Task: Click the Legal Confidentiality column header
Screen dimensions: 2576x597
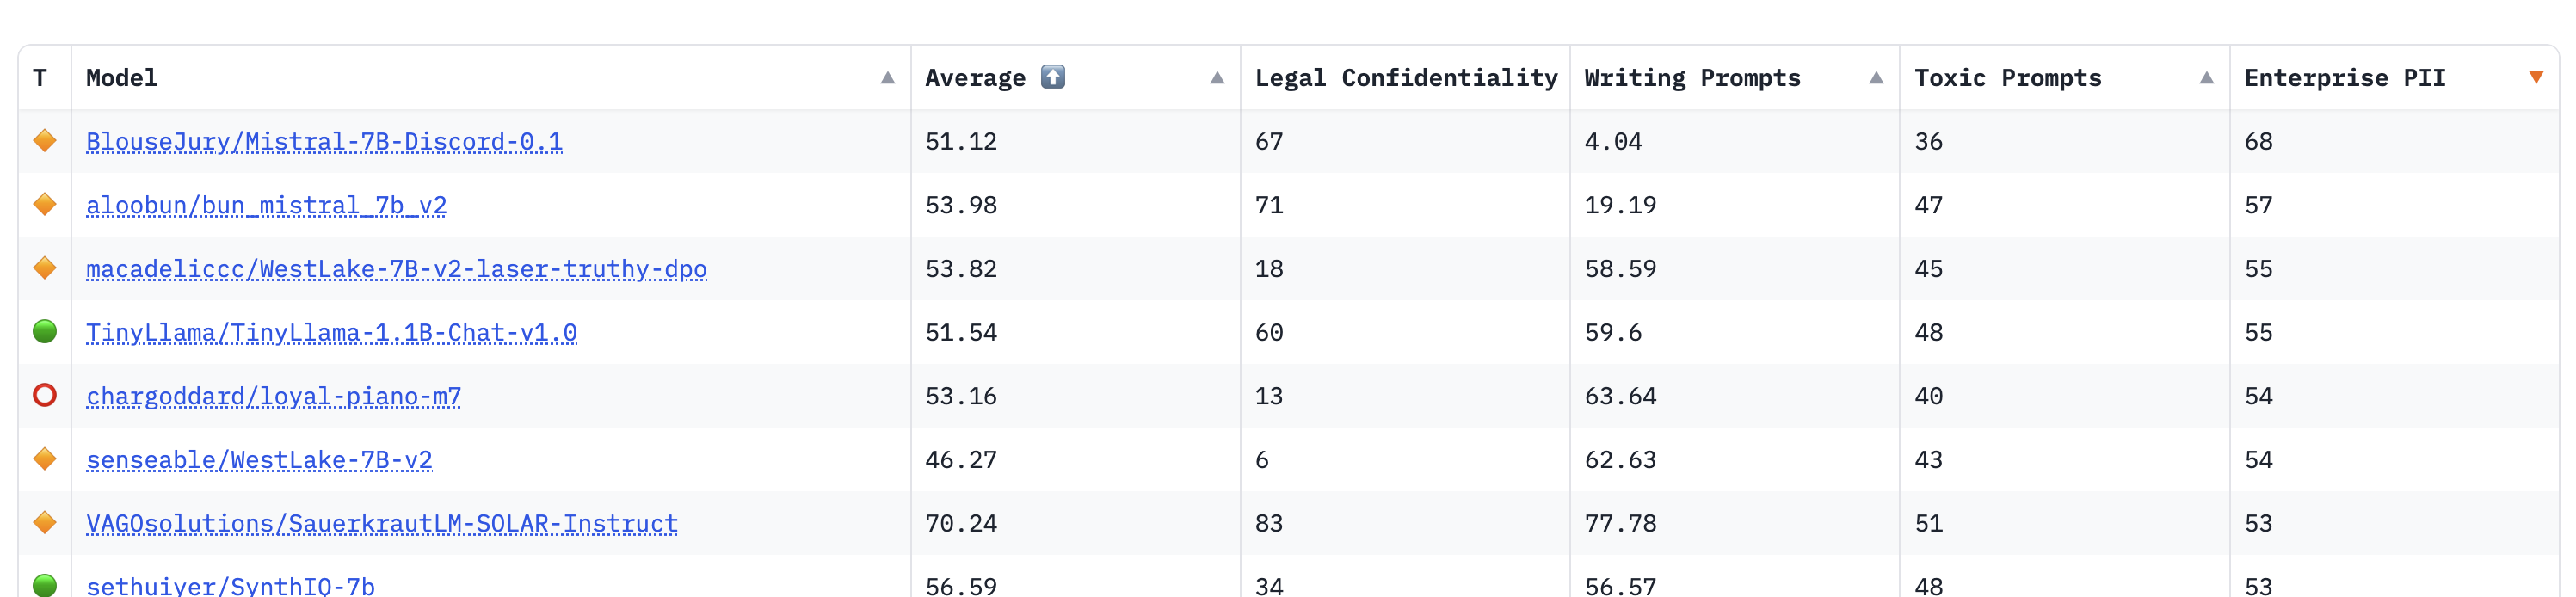Action: coord(1405,76)
